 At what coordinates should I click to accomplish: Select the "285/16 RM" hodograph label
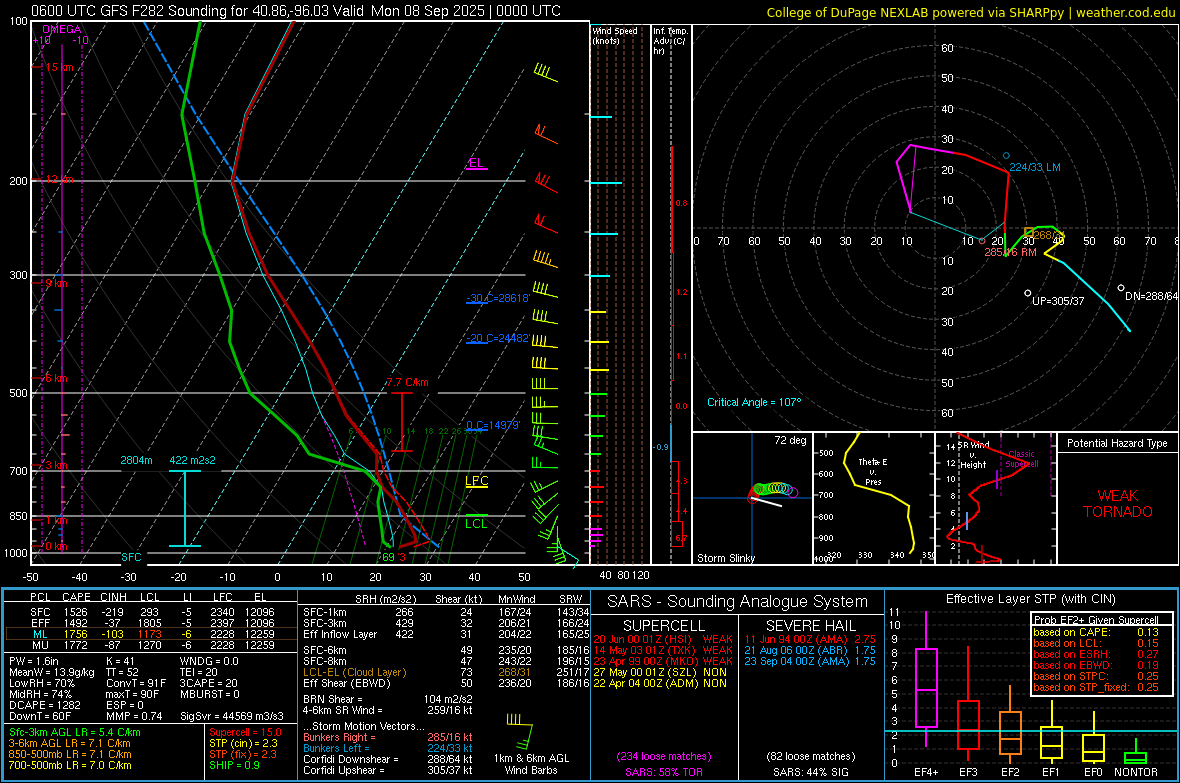pyautogui.click(x=1011, y=252)
